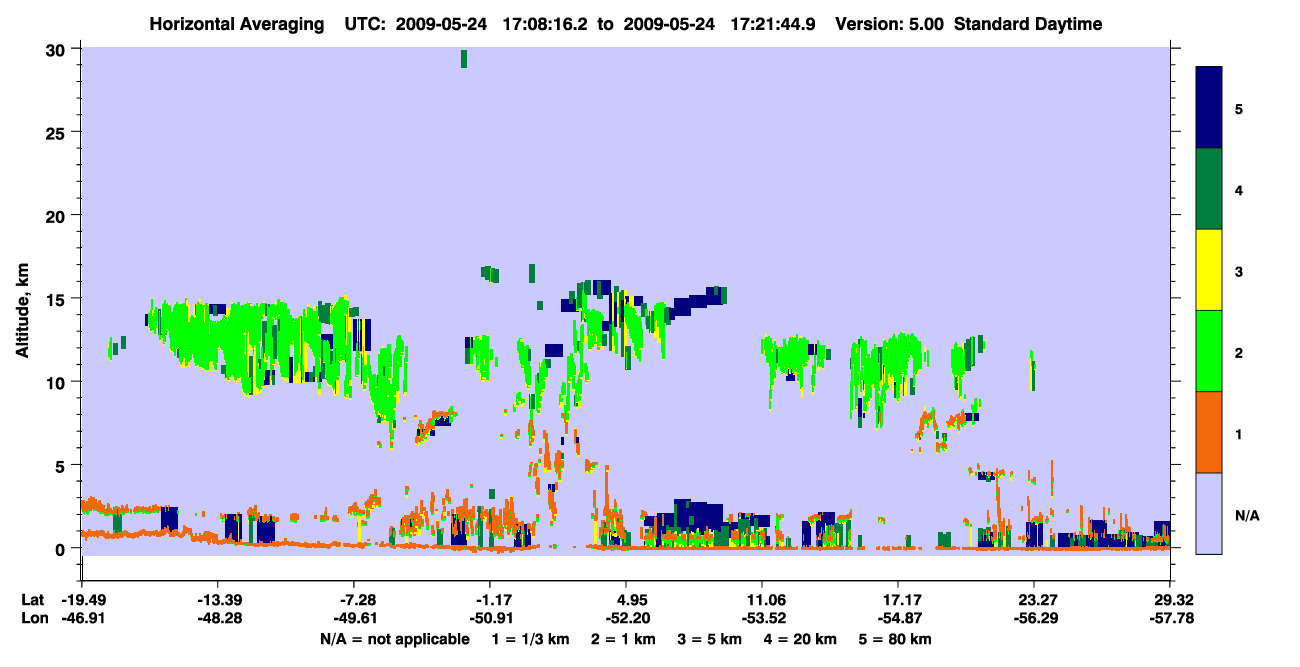Click the colorbar label 'N/A'
The width and height of the screenshot is (1300, 667).
tap(1247, 515)
